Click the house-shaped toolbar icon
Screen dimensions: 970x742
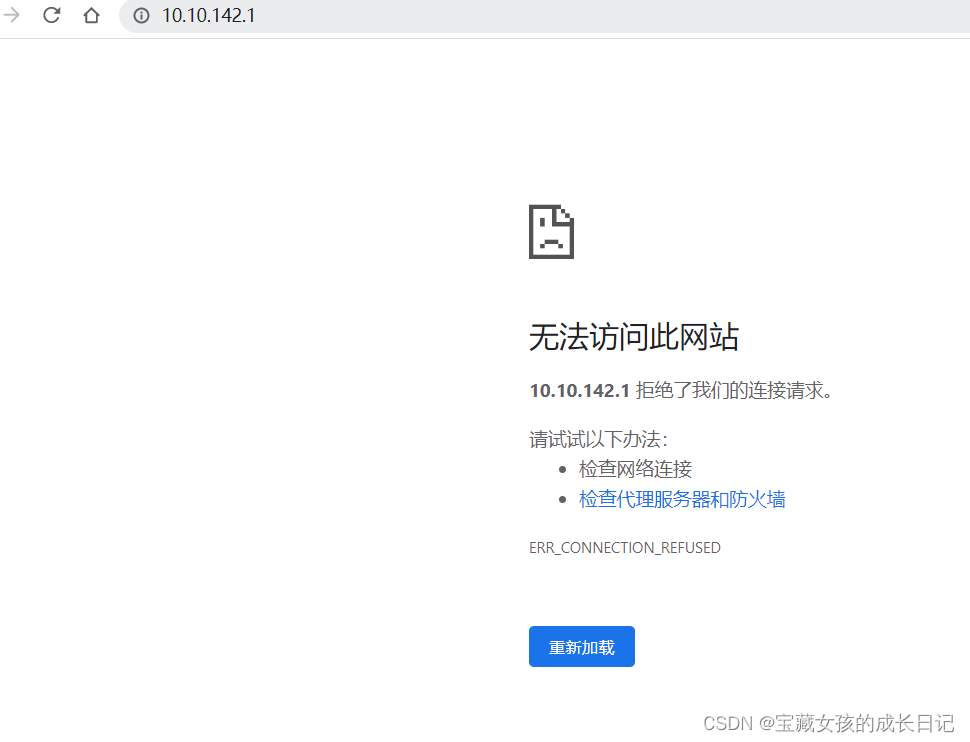[91, 16]
